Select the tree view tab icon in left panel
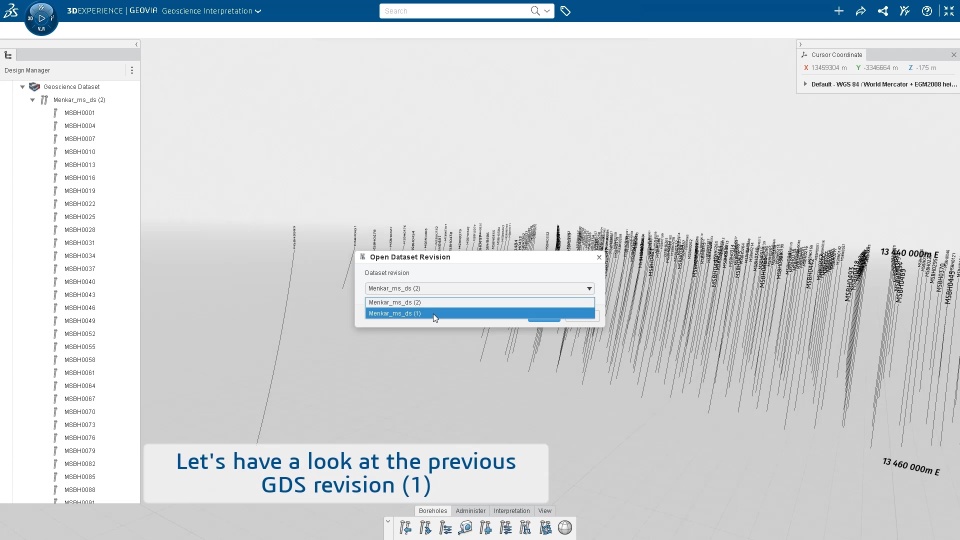 (x=8, y=55)
